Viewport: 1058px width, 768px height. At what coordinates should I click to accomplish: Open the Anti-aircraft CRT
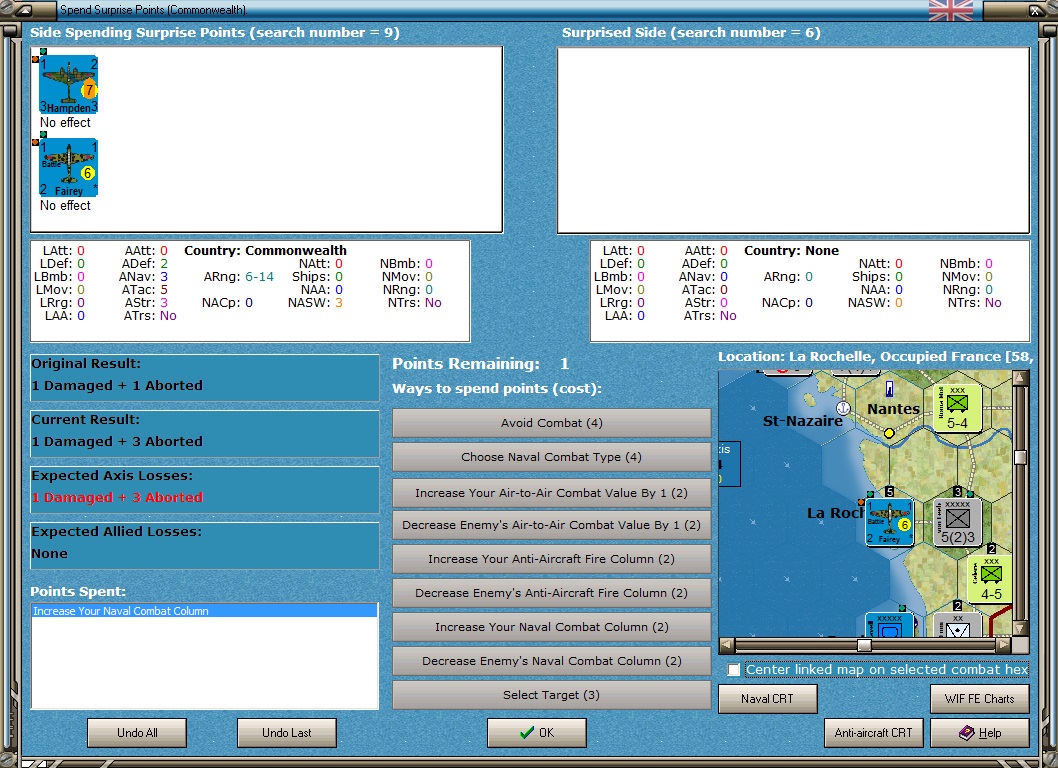click(873, 733)
